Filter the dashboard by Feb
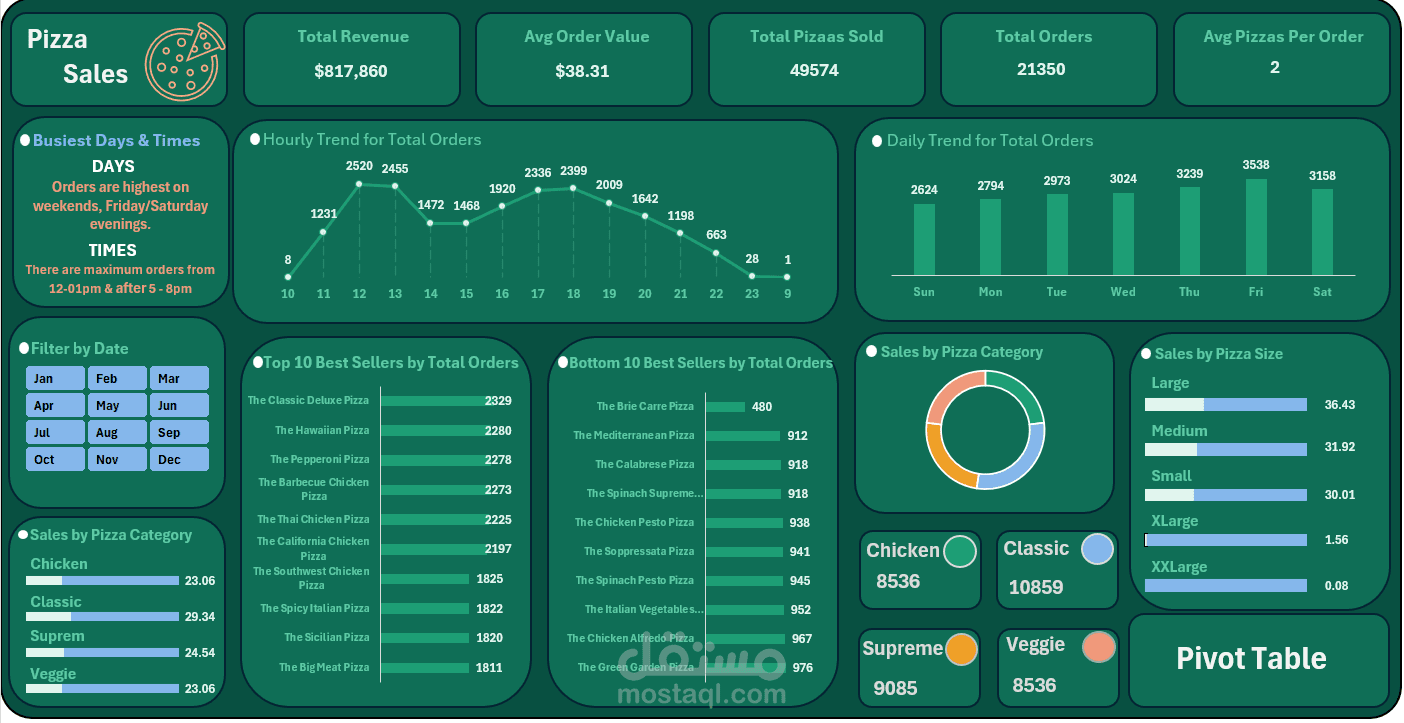Screen dimensions: 1404x723 tap(117, 378)
